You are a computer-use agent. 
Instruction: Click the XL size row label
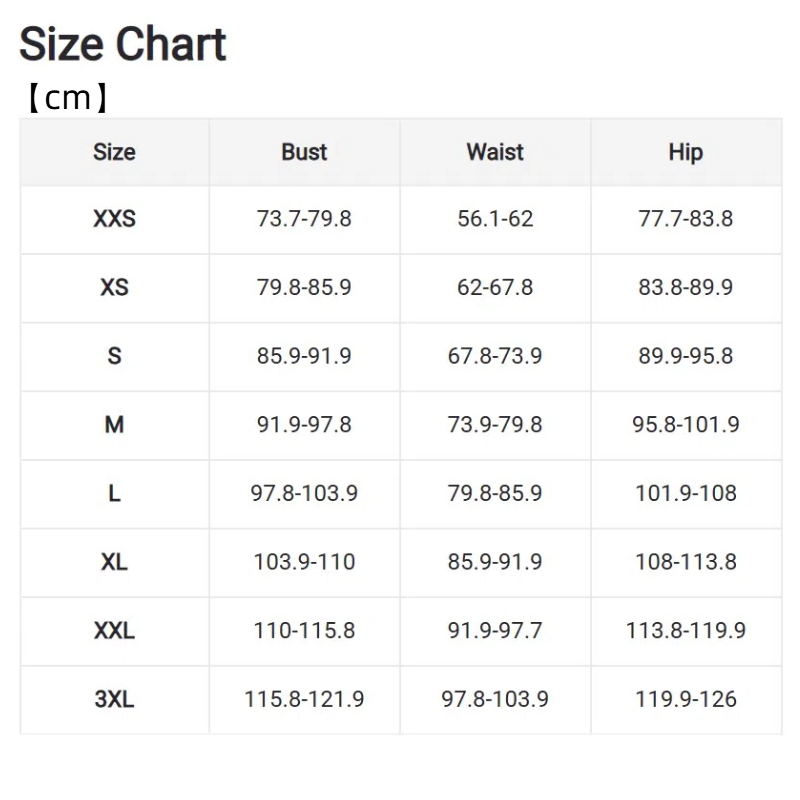[x=114, y=562]
